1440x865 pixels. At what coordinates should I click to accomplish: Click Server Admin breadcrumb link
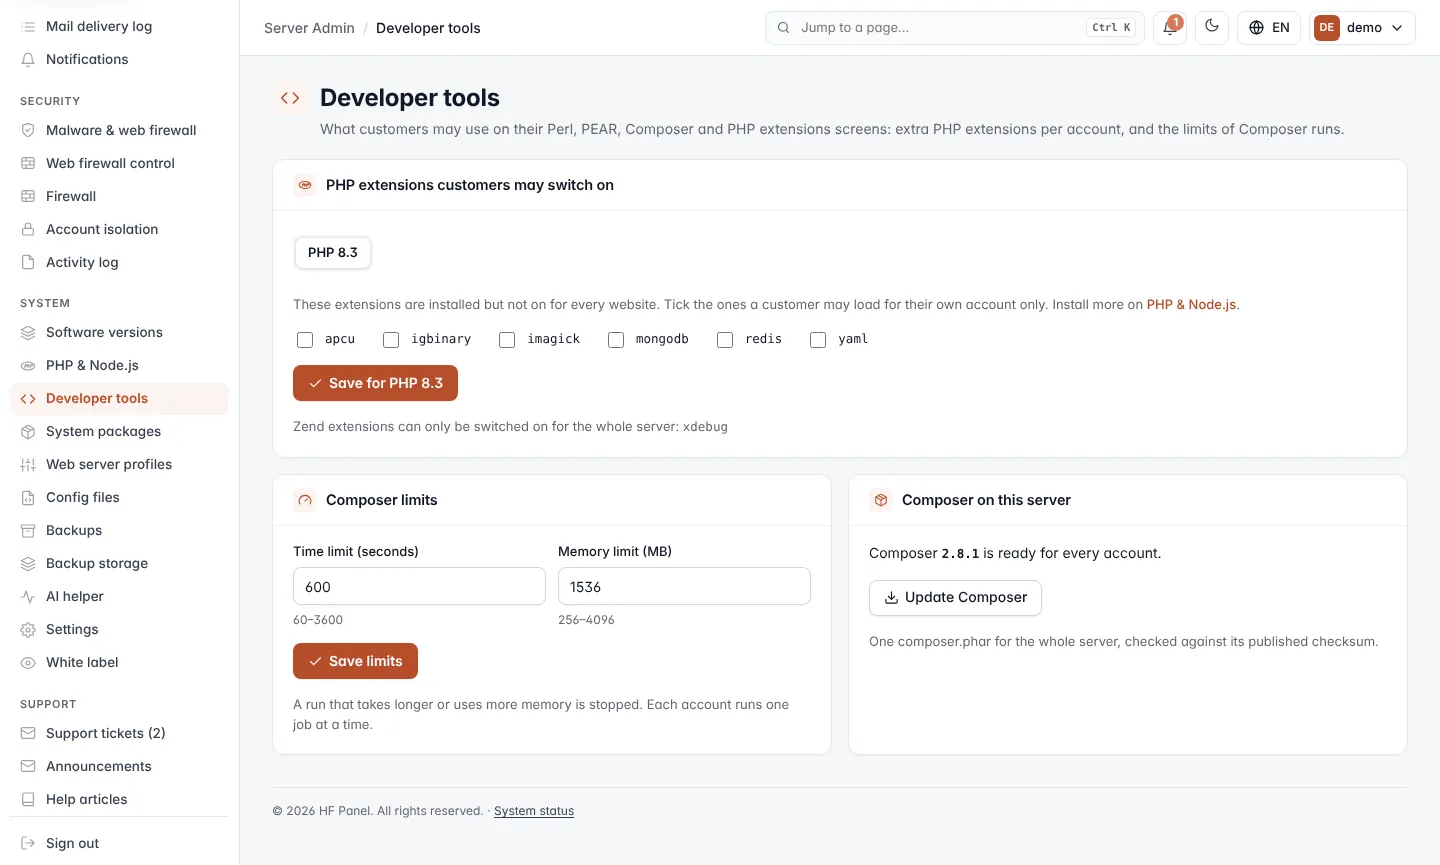coord(309,28)
